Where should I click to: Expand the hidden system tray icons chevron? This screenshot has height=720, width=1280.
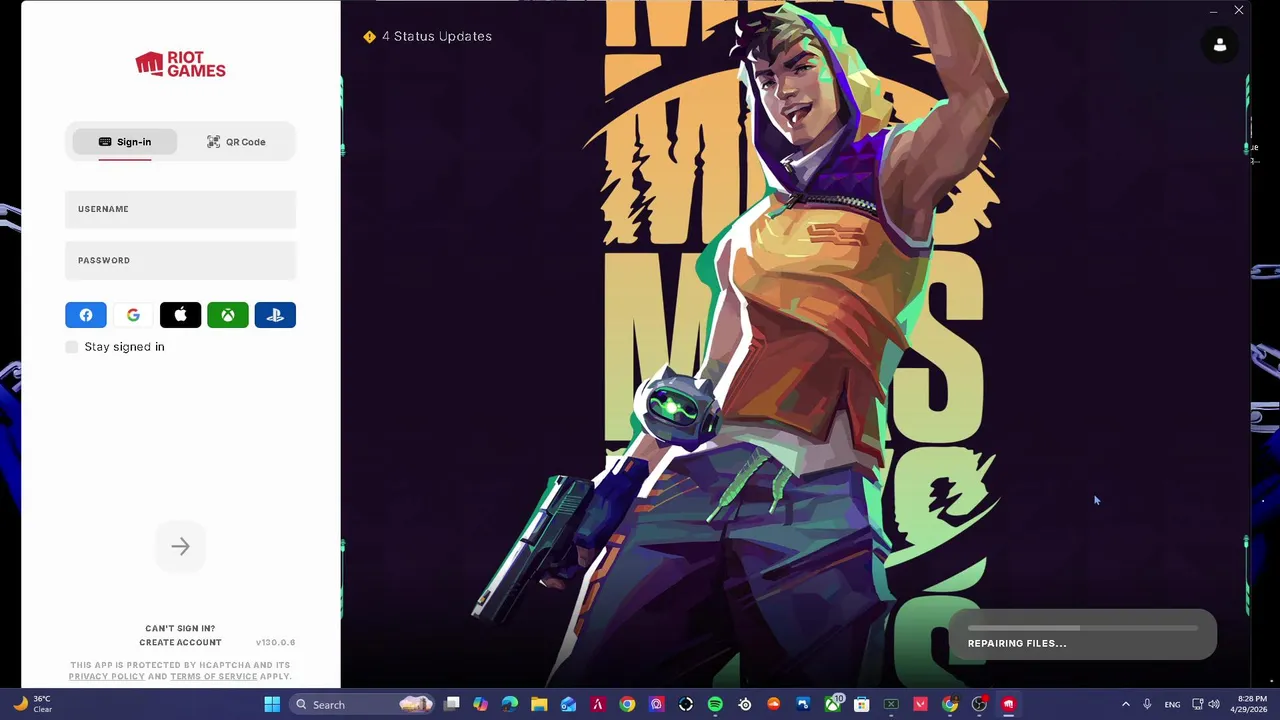click(x=1125, y=704)
